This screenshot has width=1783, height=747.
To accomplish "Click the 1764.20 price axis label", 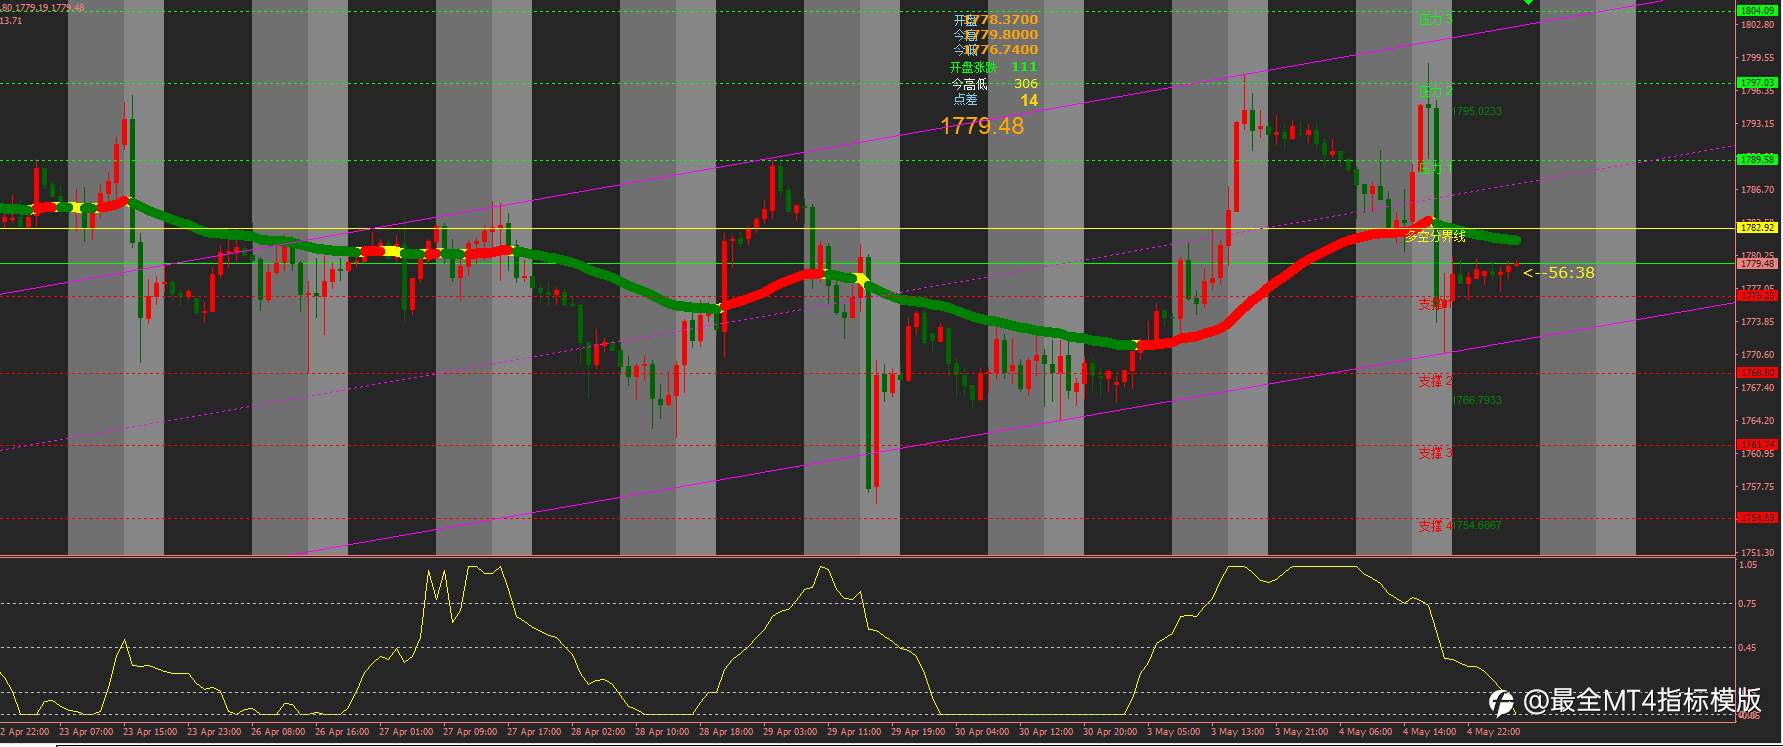I will pyautogui.click(x=1757, y=421).
